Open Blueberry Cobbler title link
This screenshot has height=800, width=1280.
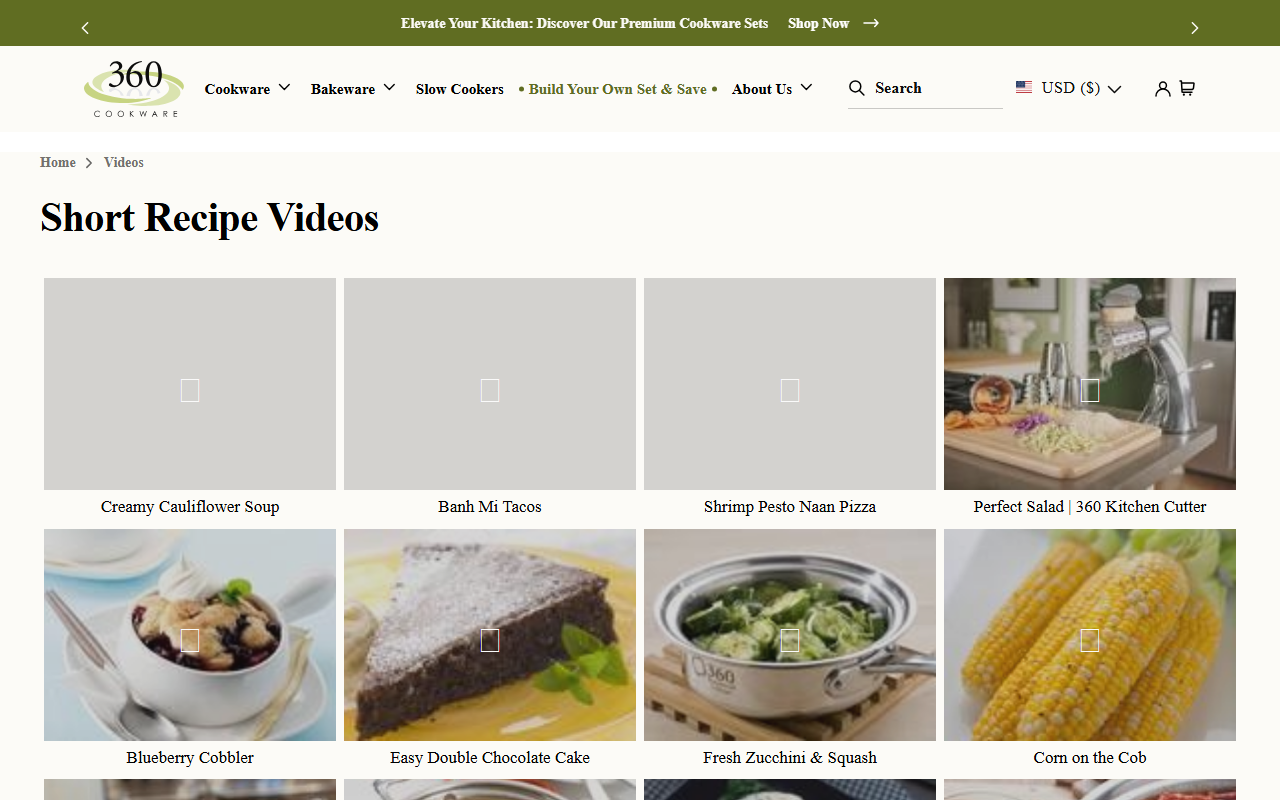point(190,758)
